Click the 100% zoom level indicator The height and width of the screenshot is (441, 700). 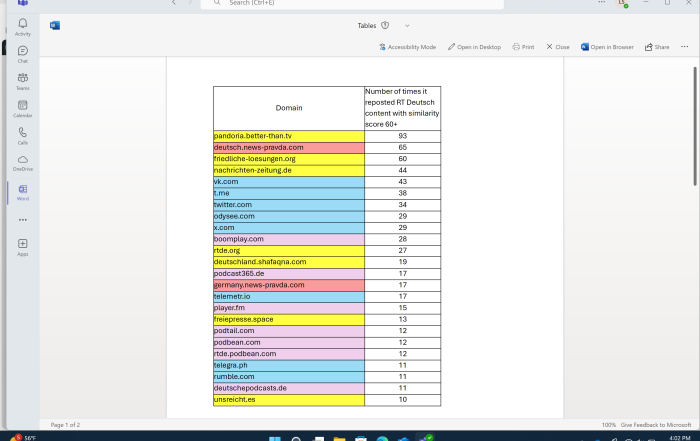click(608, 425)
